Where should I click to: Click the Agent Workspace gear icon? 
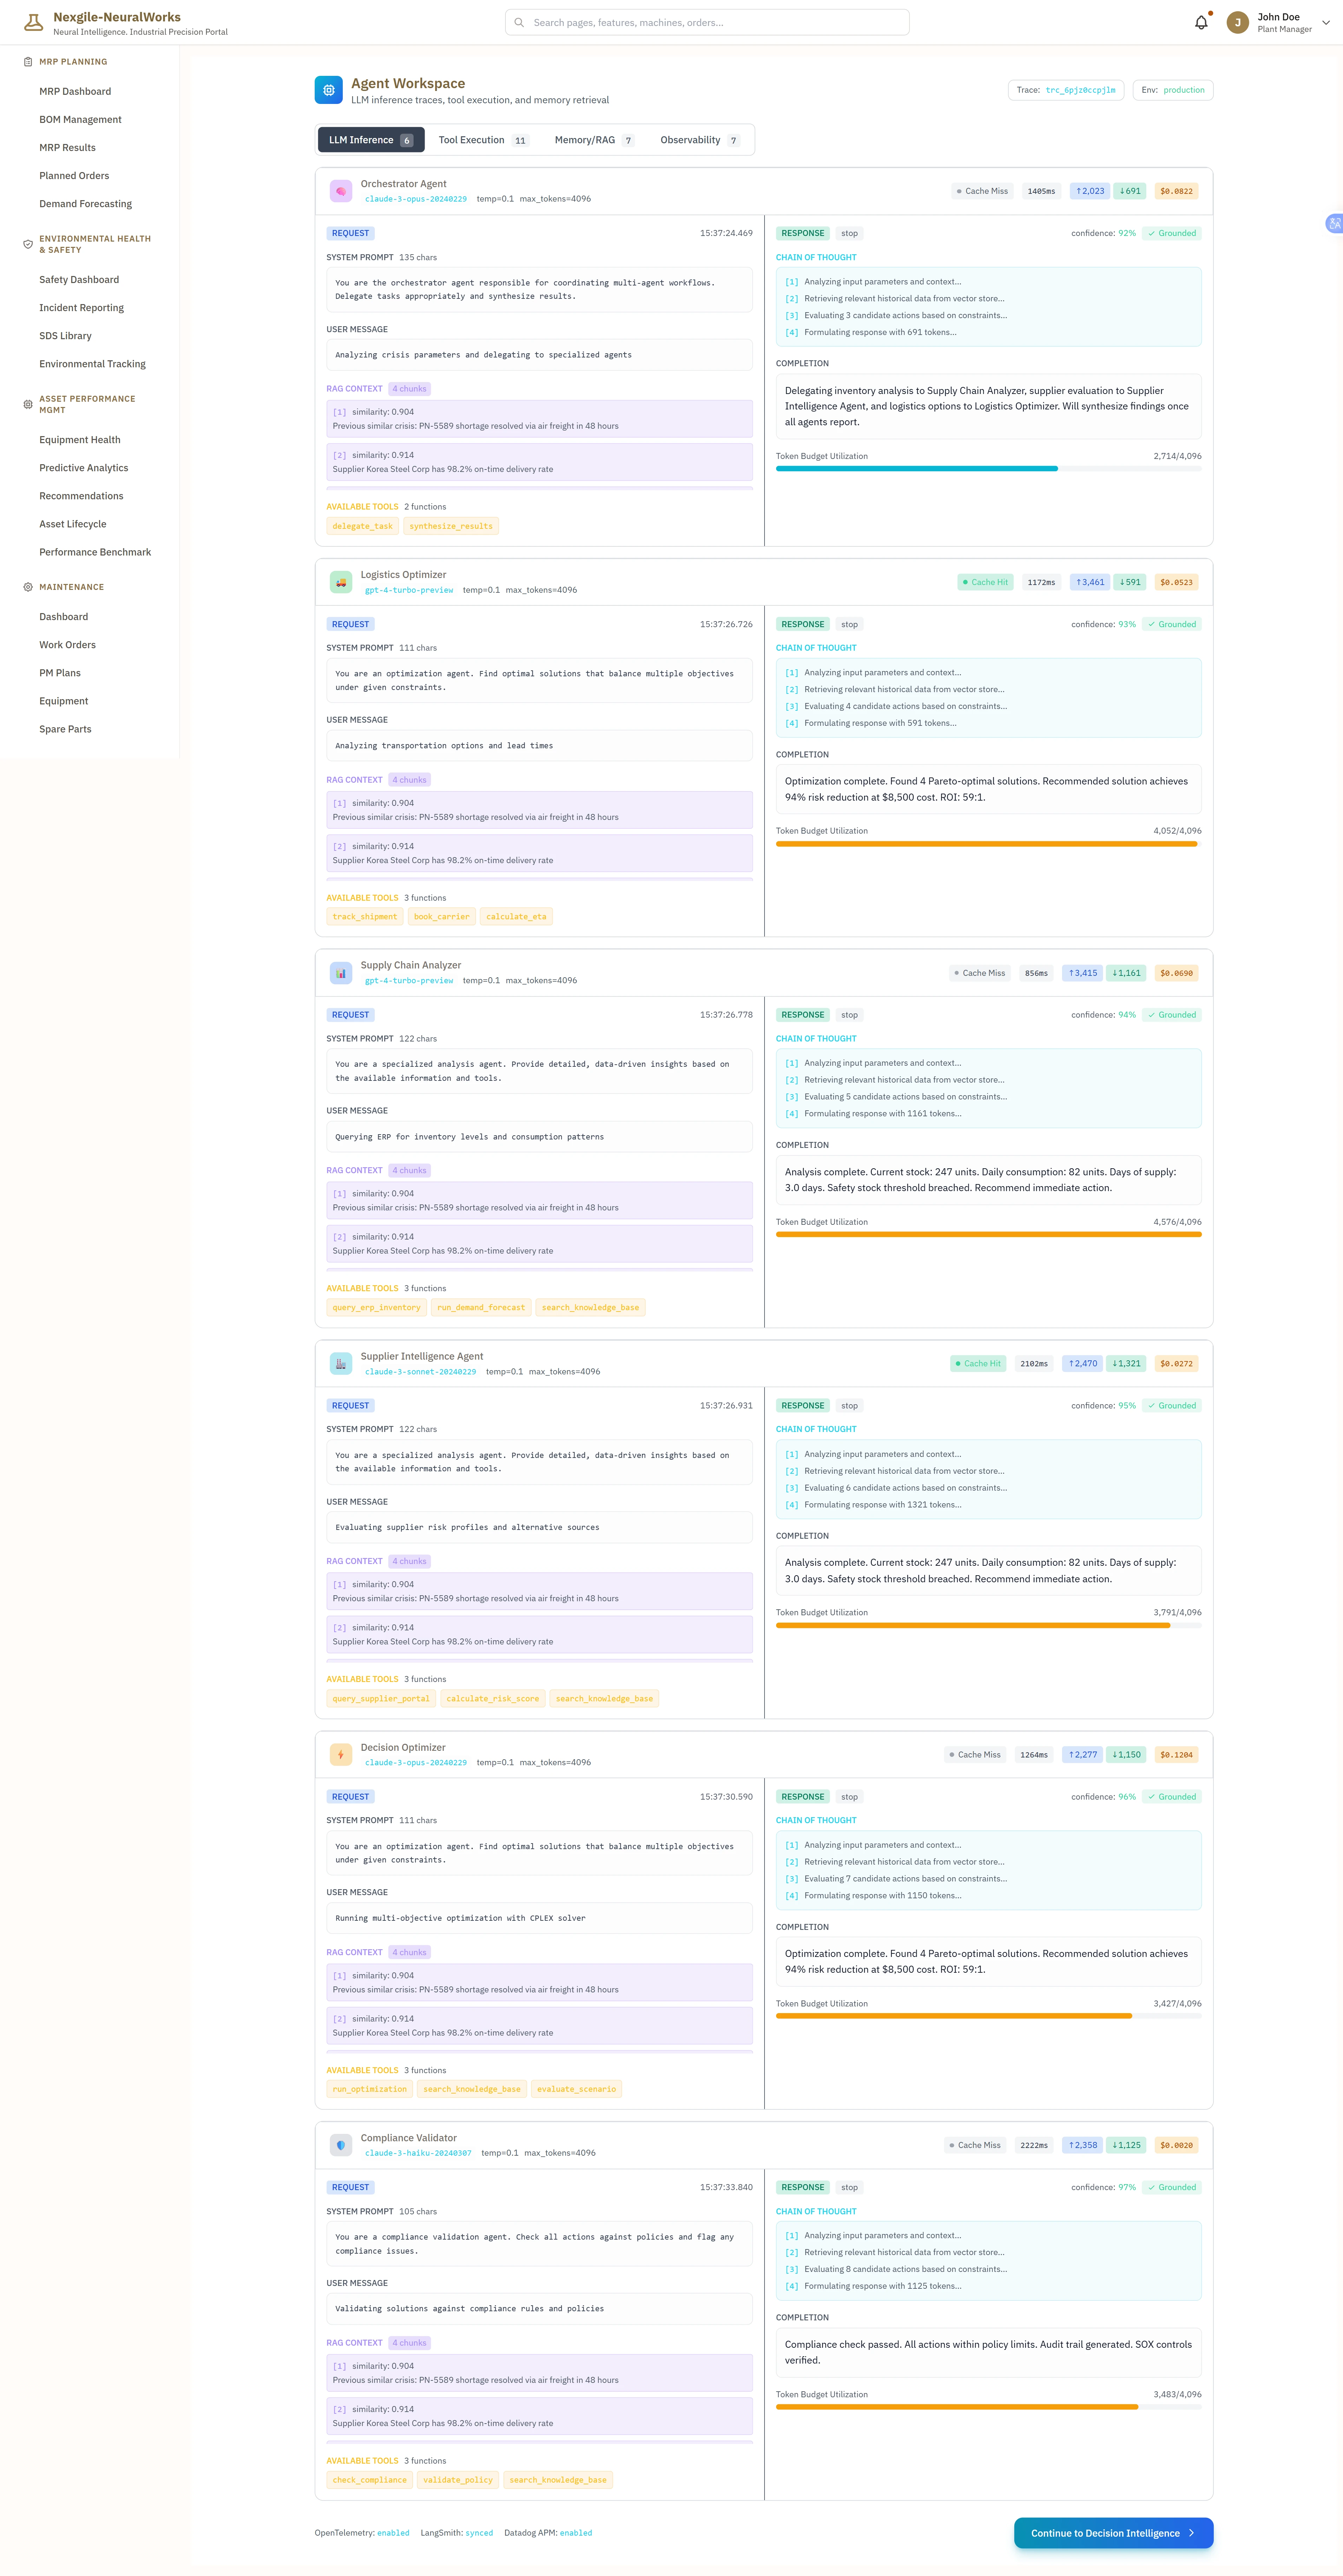click(329, 90)
